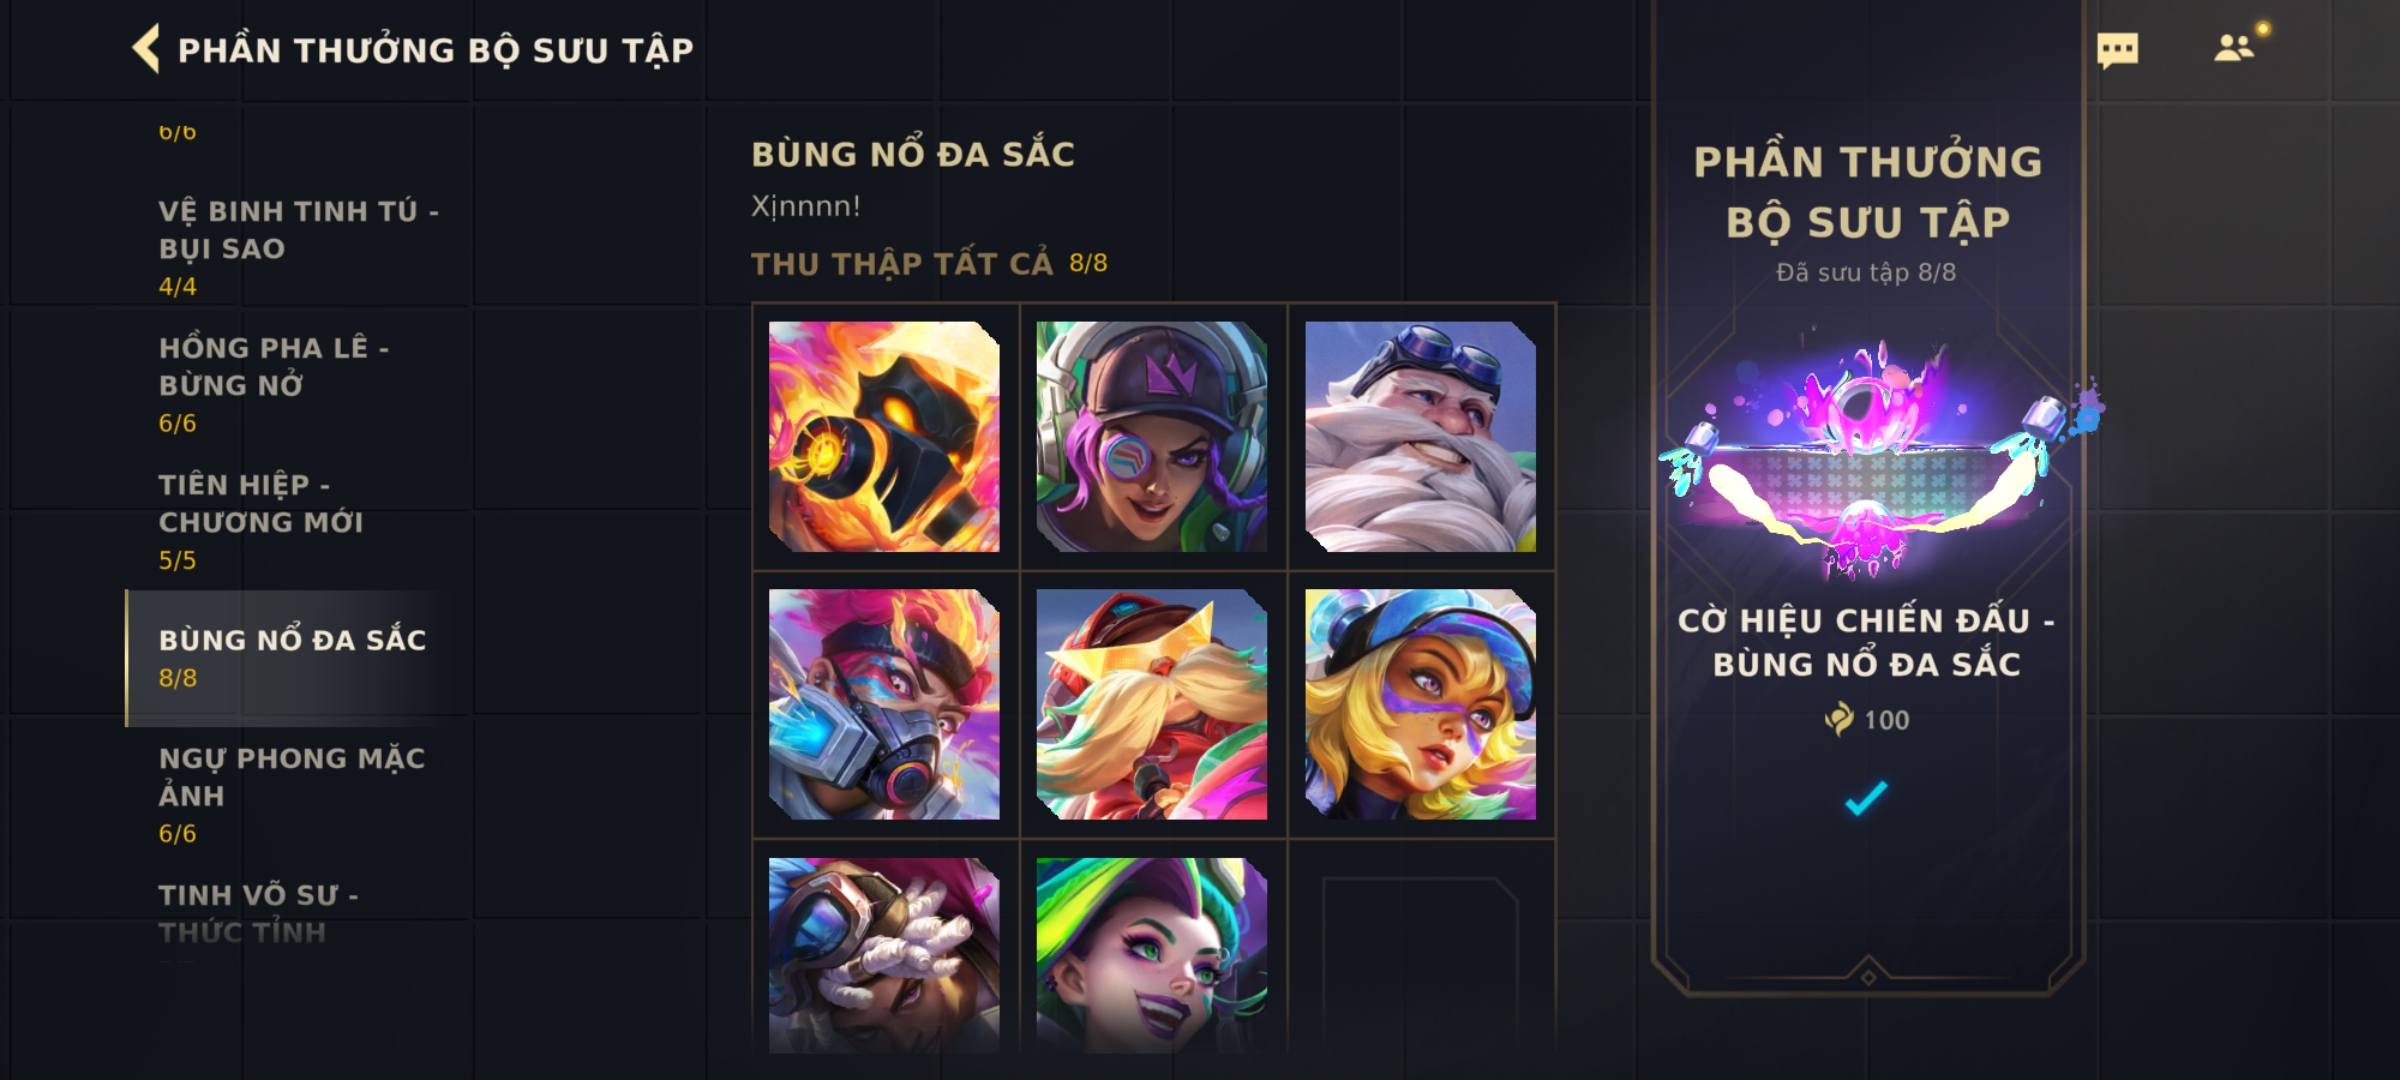This screenshot has height=1080, width=2400.
Task: Select the red-hat mustache yordle portrait
Action: click(1152, 704)
